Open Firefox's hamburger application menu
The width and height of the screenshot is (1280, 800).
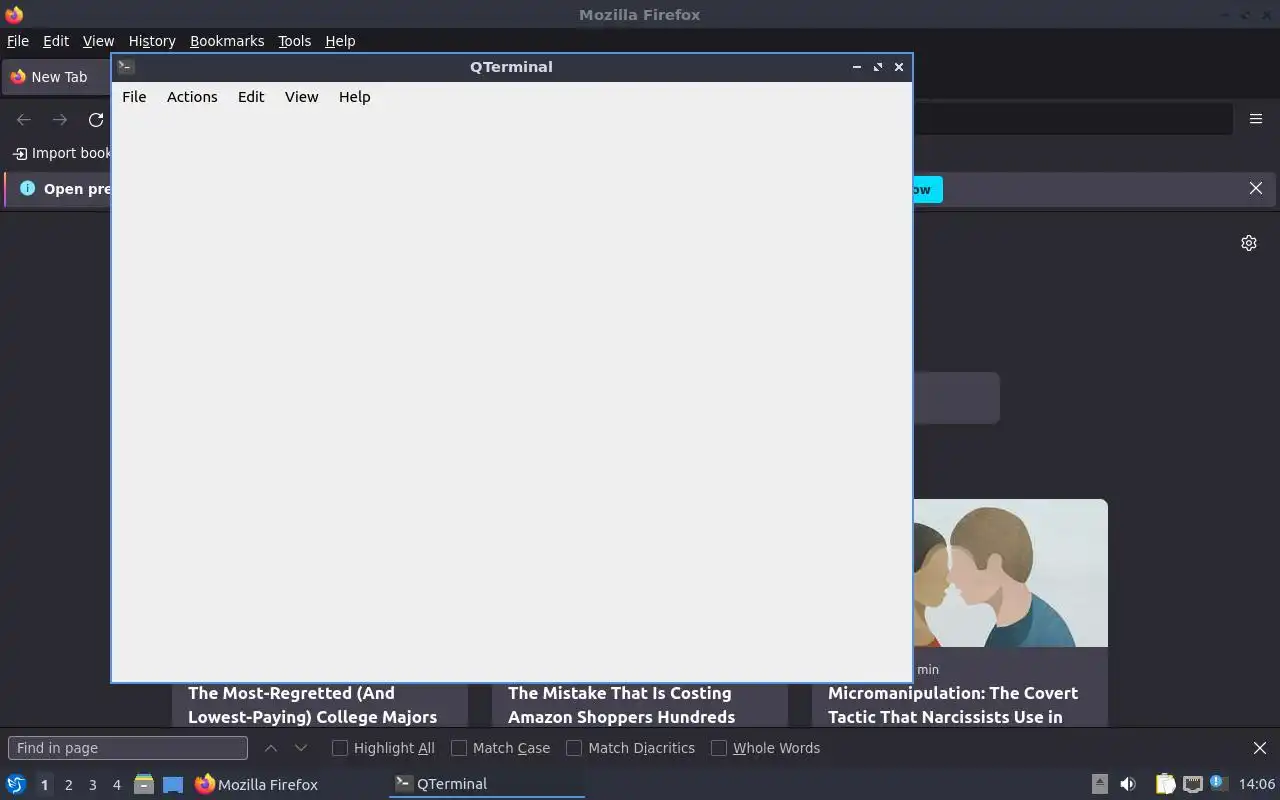[x=1256, y=119]
